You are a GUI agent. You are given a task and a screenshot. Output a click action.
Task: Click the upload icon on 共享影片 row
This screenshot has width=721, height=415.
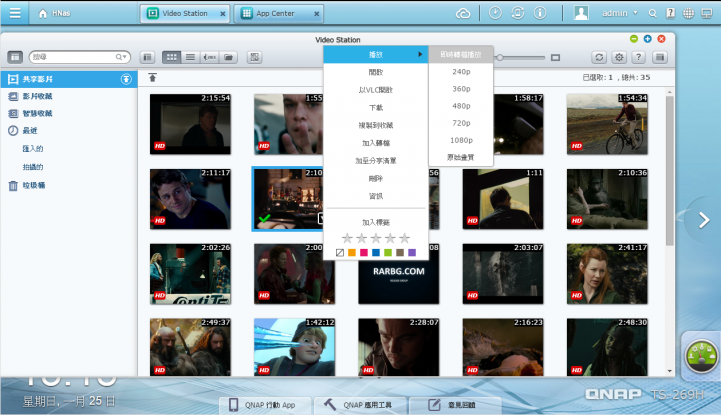(x=126, y=79)
